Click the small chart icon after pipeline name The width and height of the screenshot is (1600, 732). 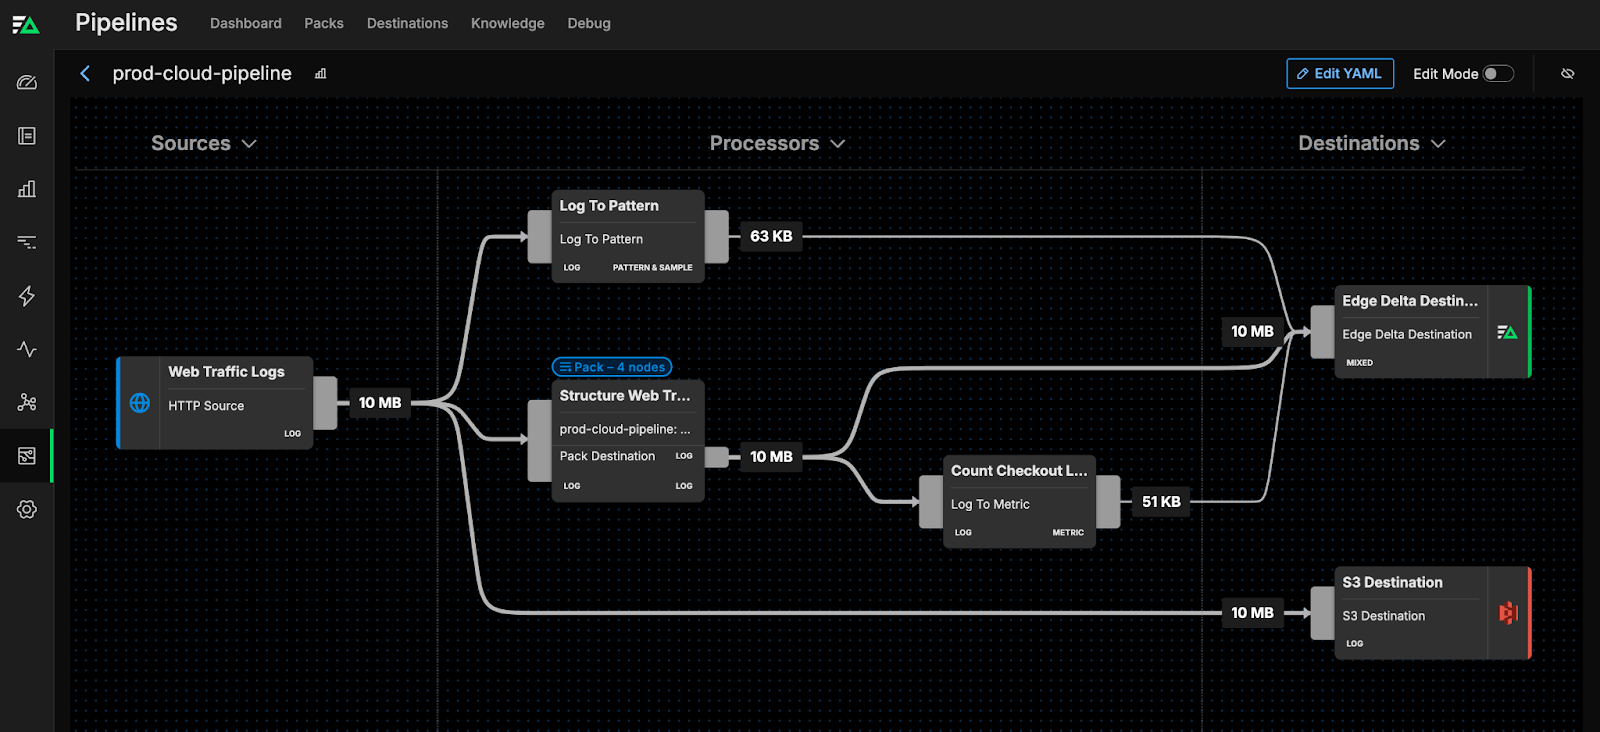(x=320, y=74)
